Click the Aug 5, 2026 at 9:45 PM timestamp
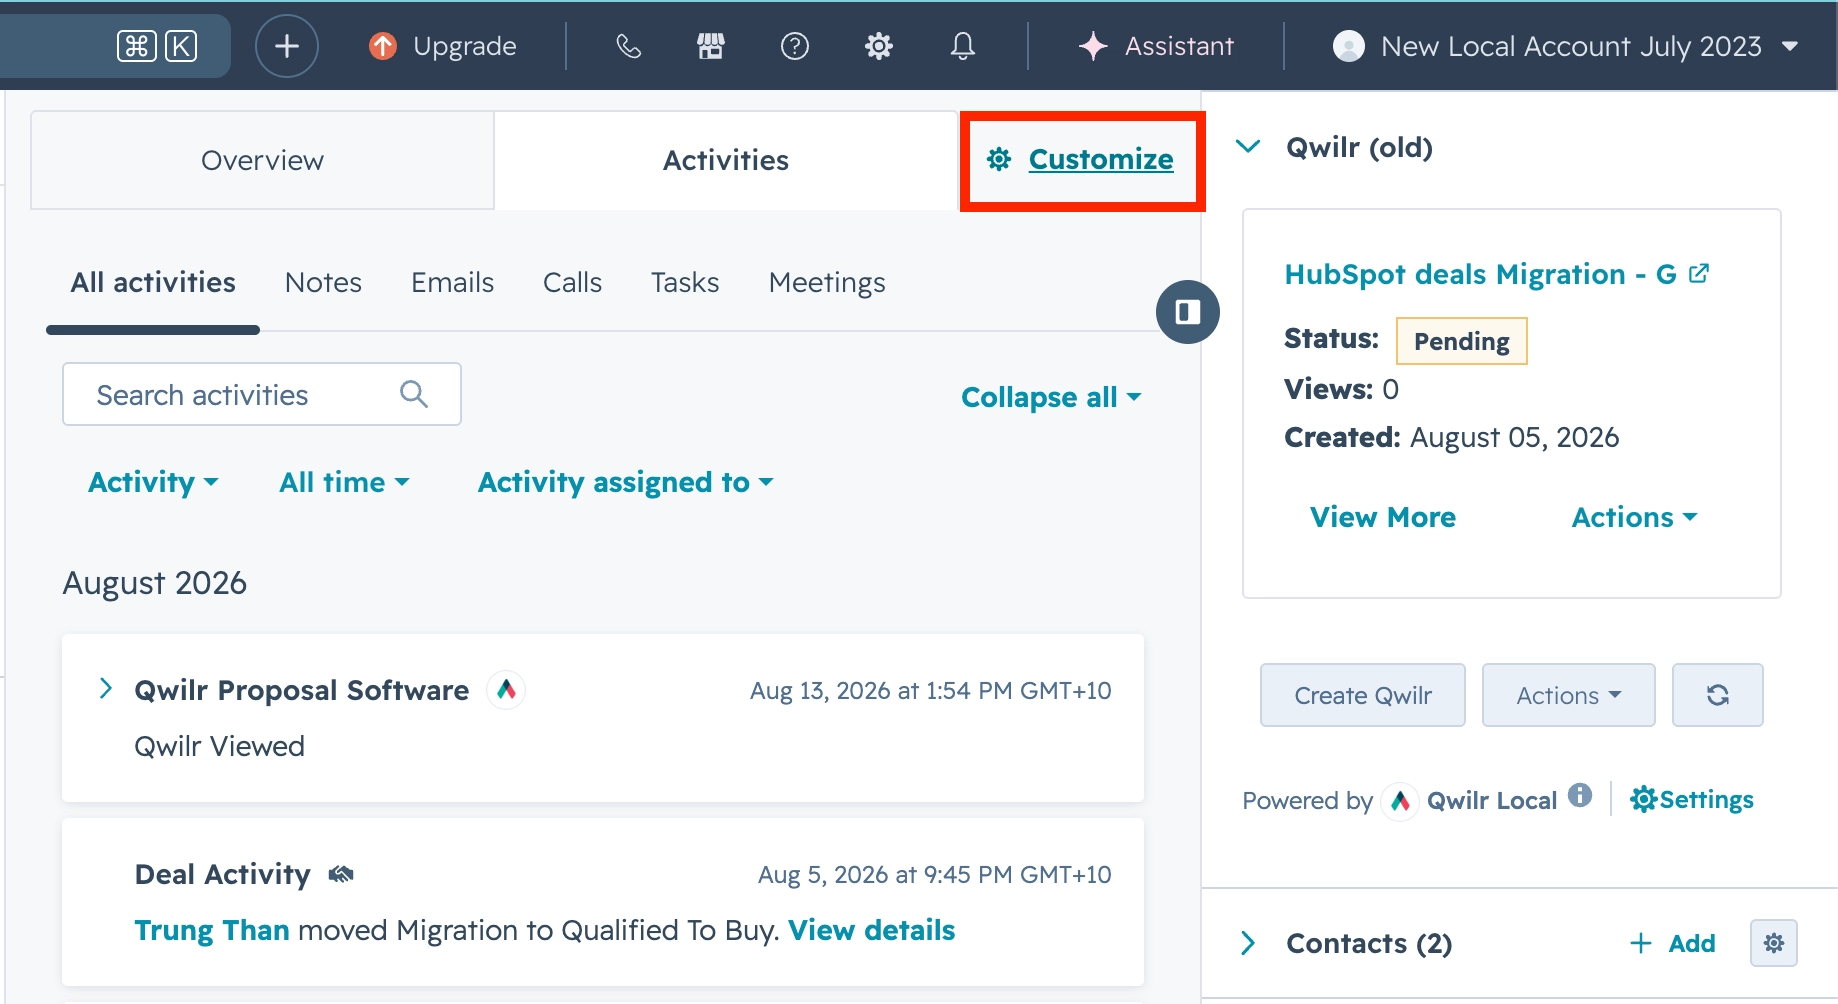 935,875
